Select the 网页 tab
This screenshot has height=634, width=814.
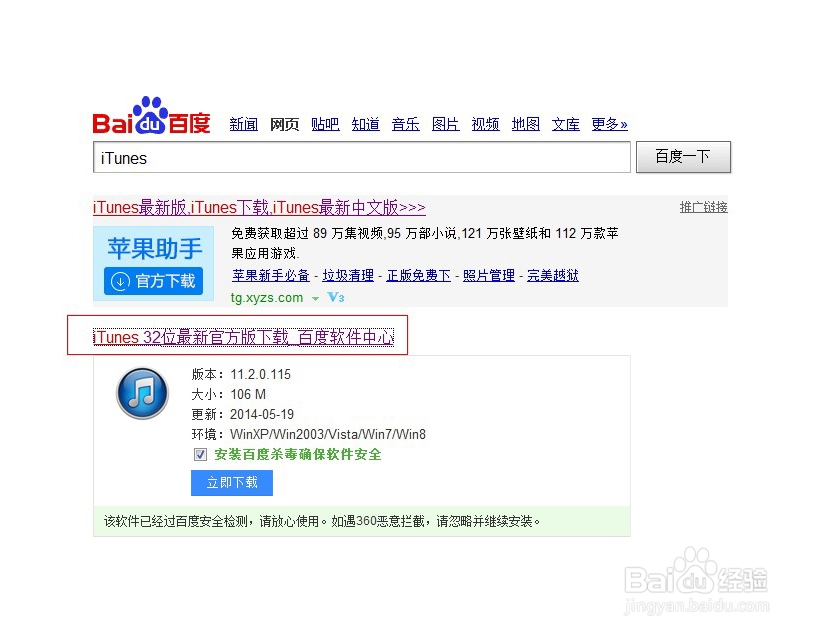284,124
